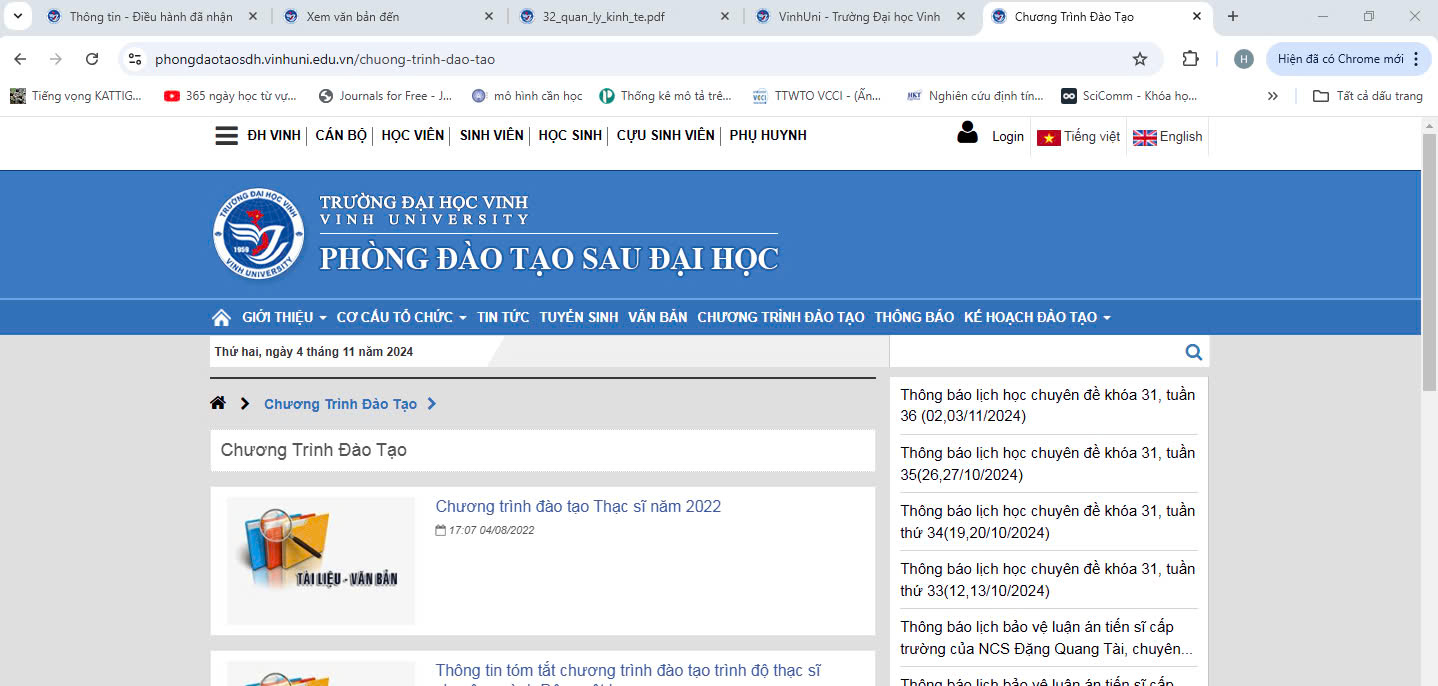The image size is (1438, 686).
Task: Switch language to Tiếng việt
Action: click(1078, 137)
